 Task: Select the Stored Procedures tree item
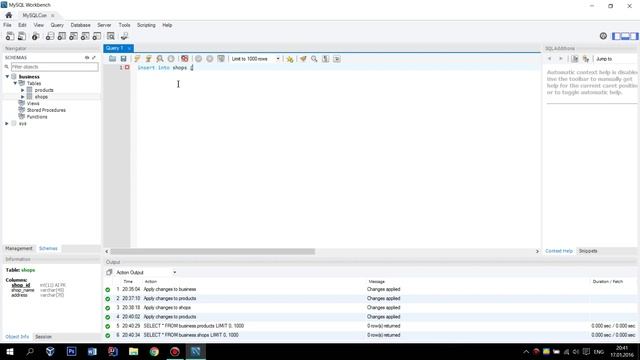[46, 110]
